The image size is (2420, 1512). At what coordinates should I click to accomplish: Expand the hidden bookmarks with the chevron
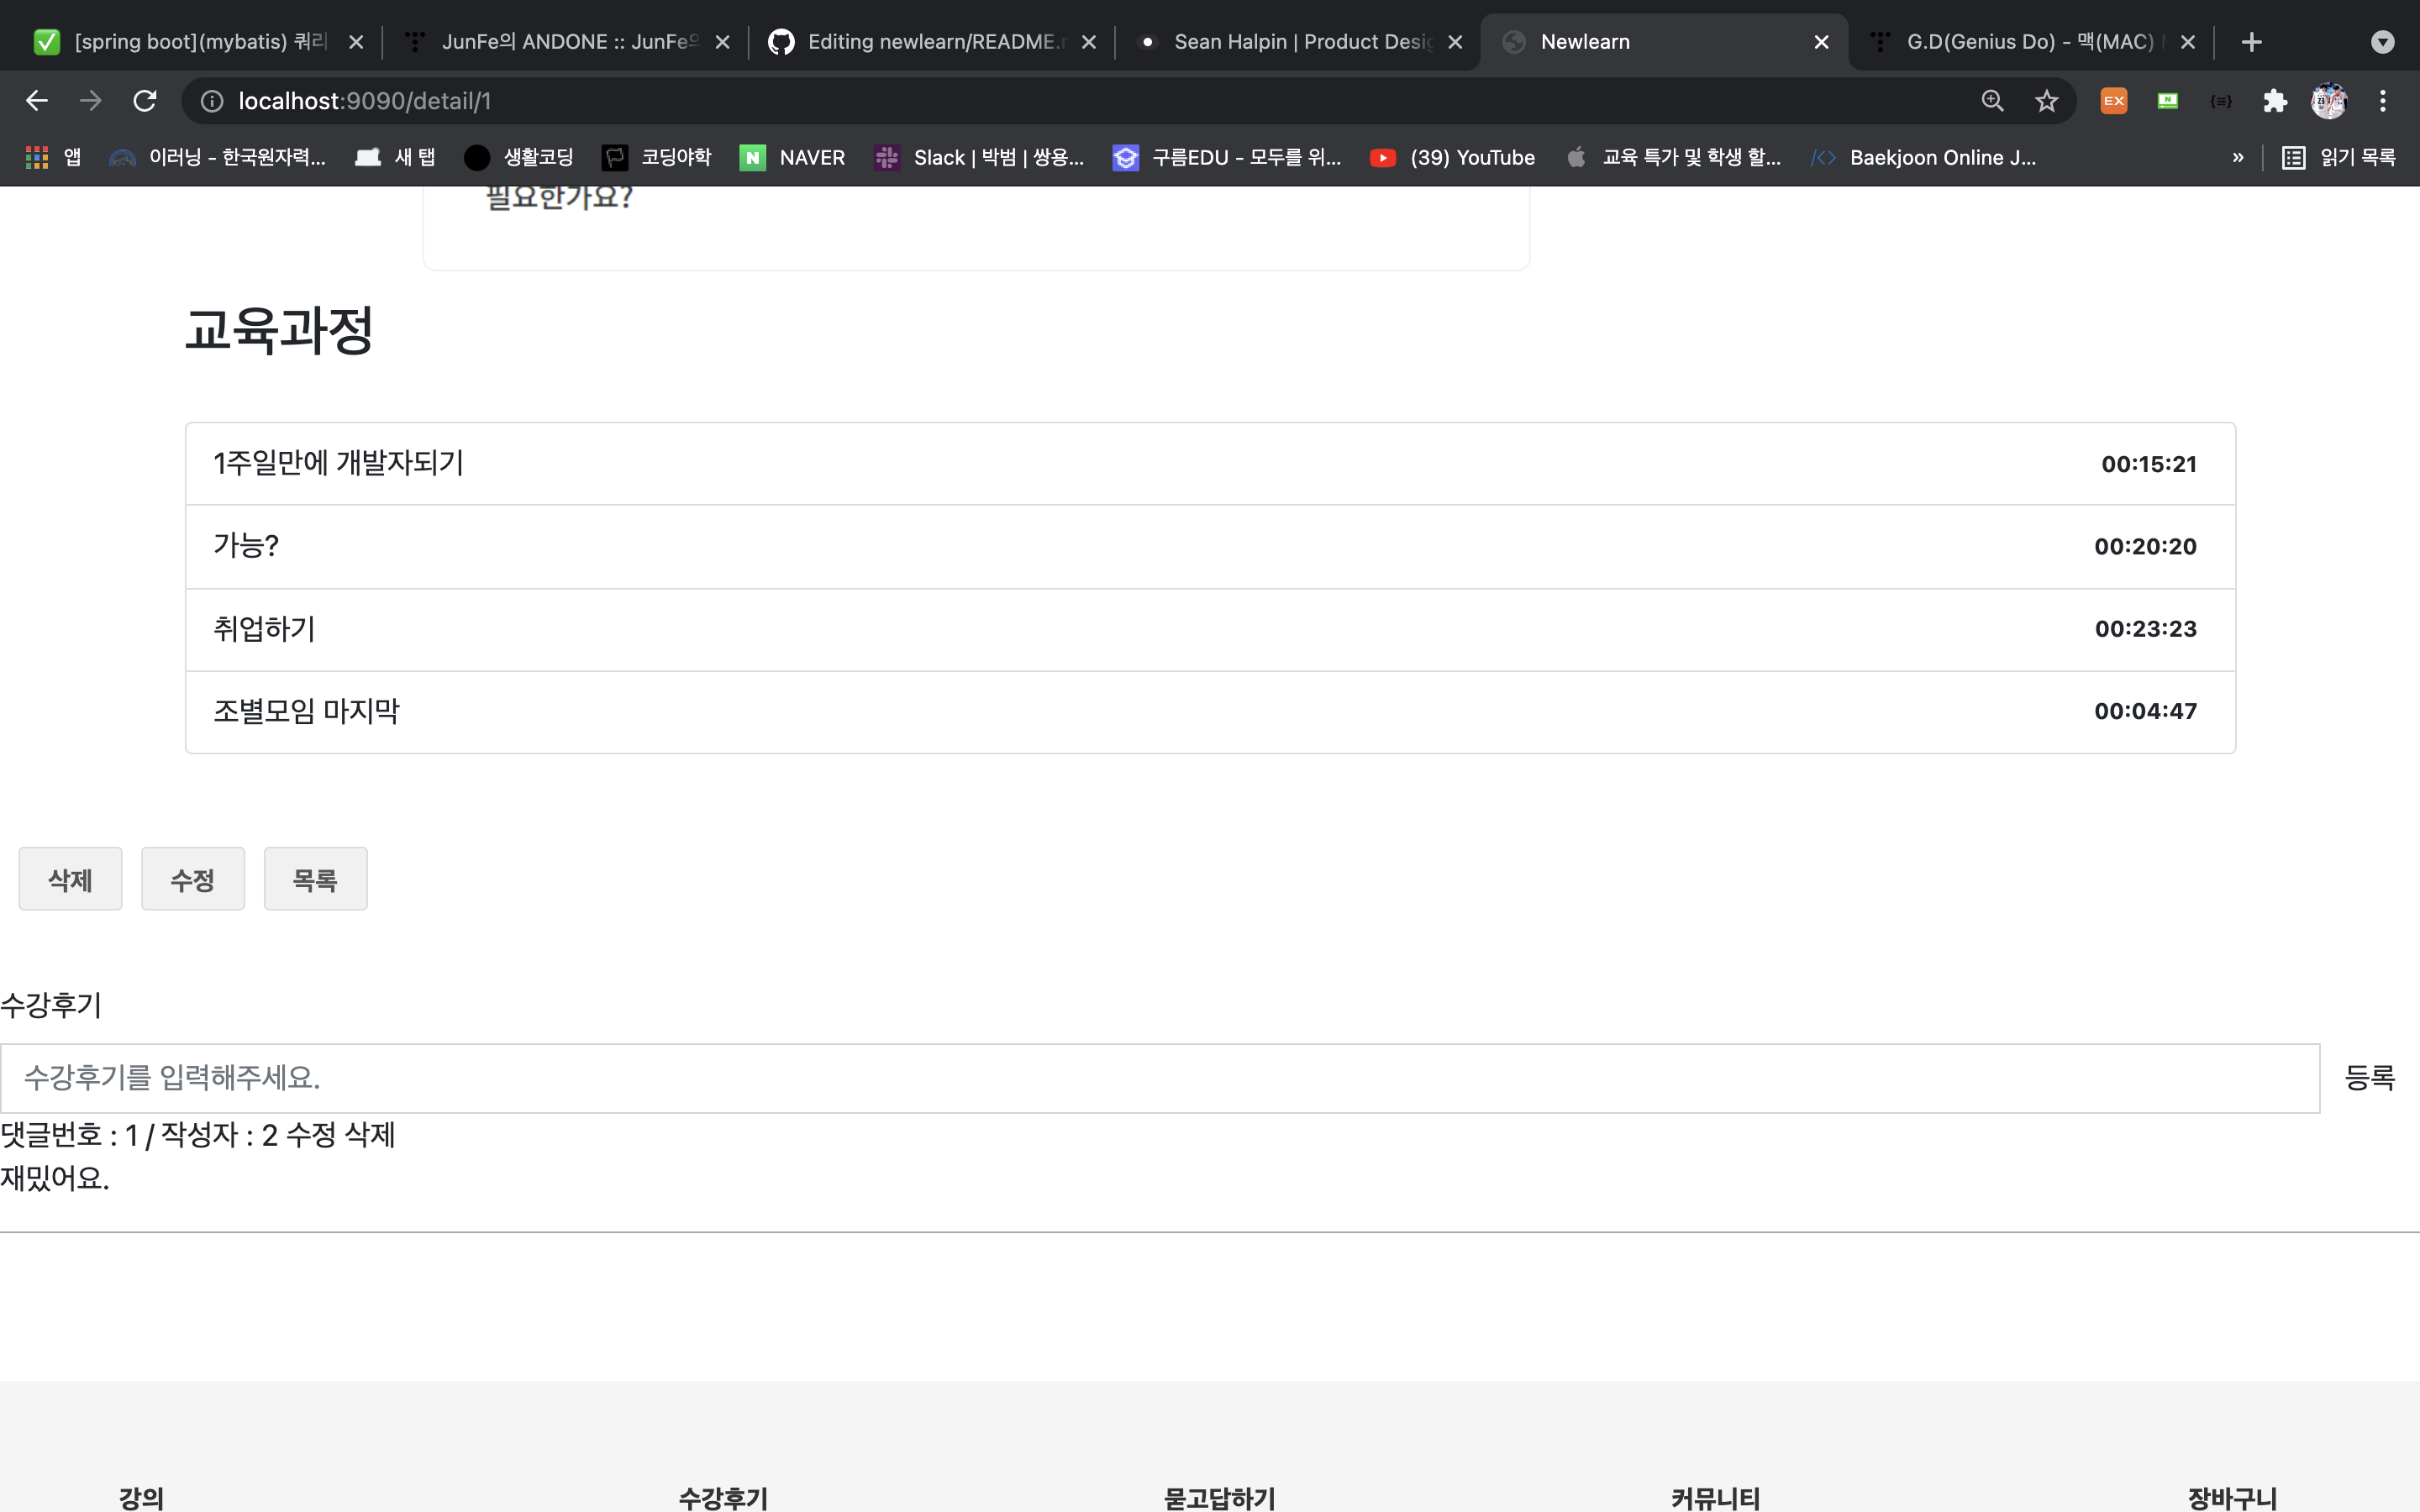click(2237, 157)
